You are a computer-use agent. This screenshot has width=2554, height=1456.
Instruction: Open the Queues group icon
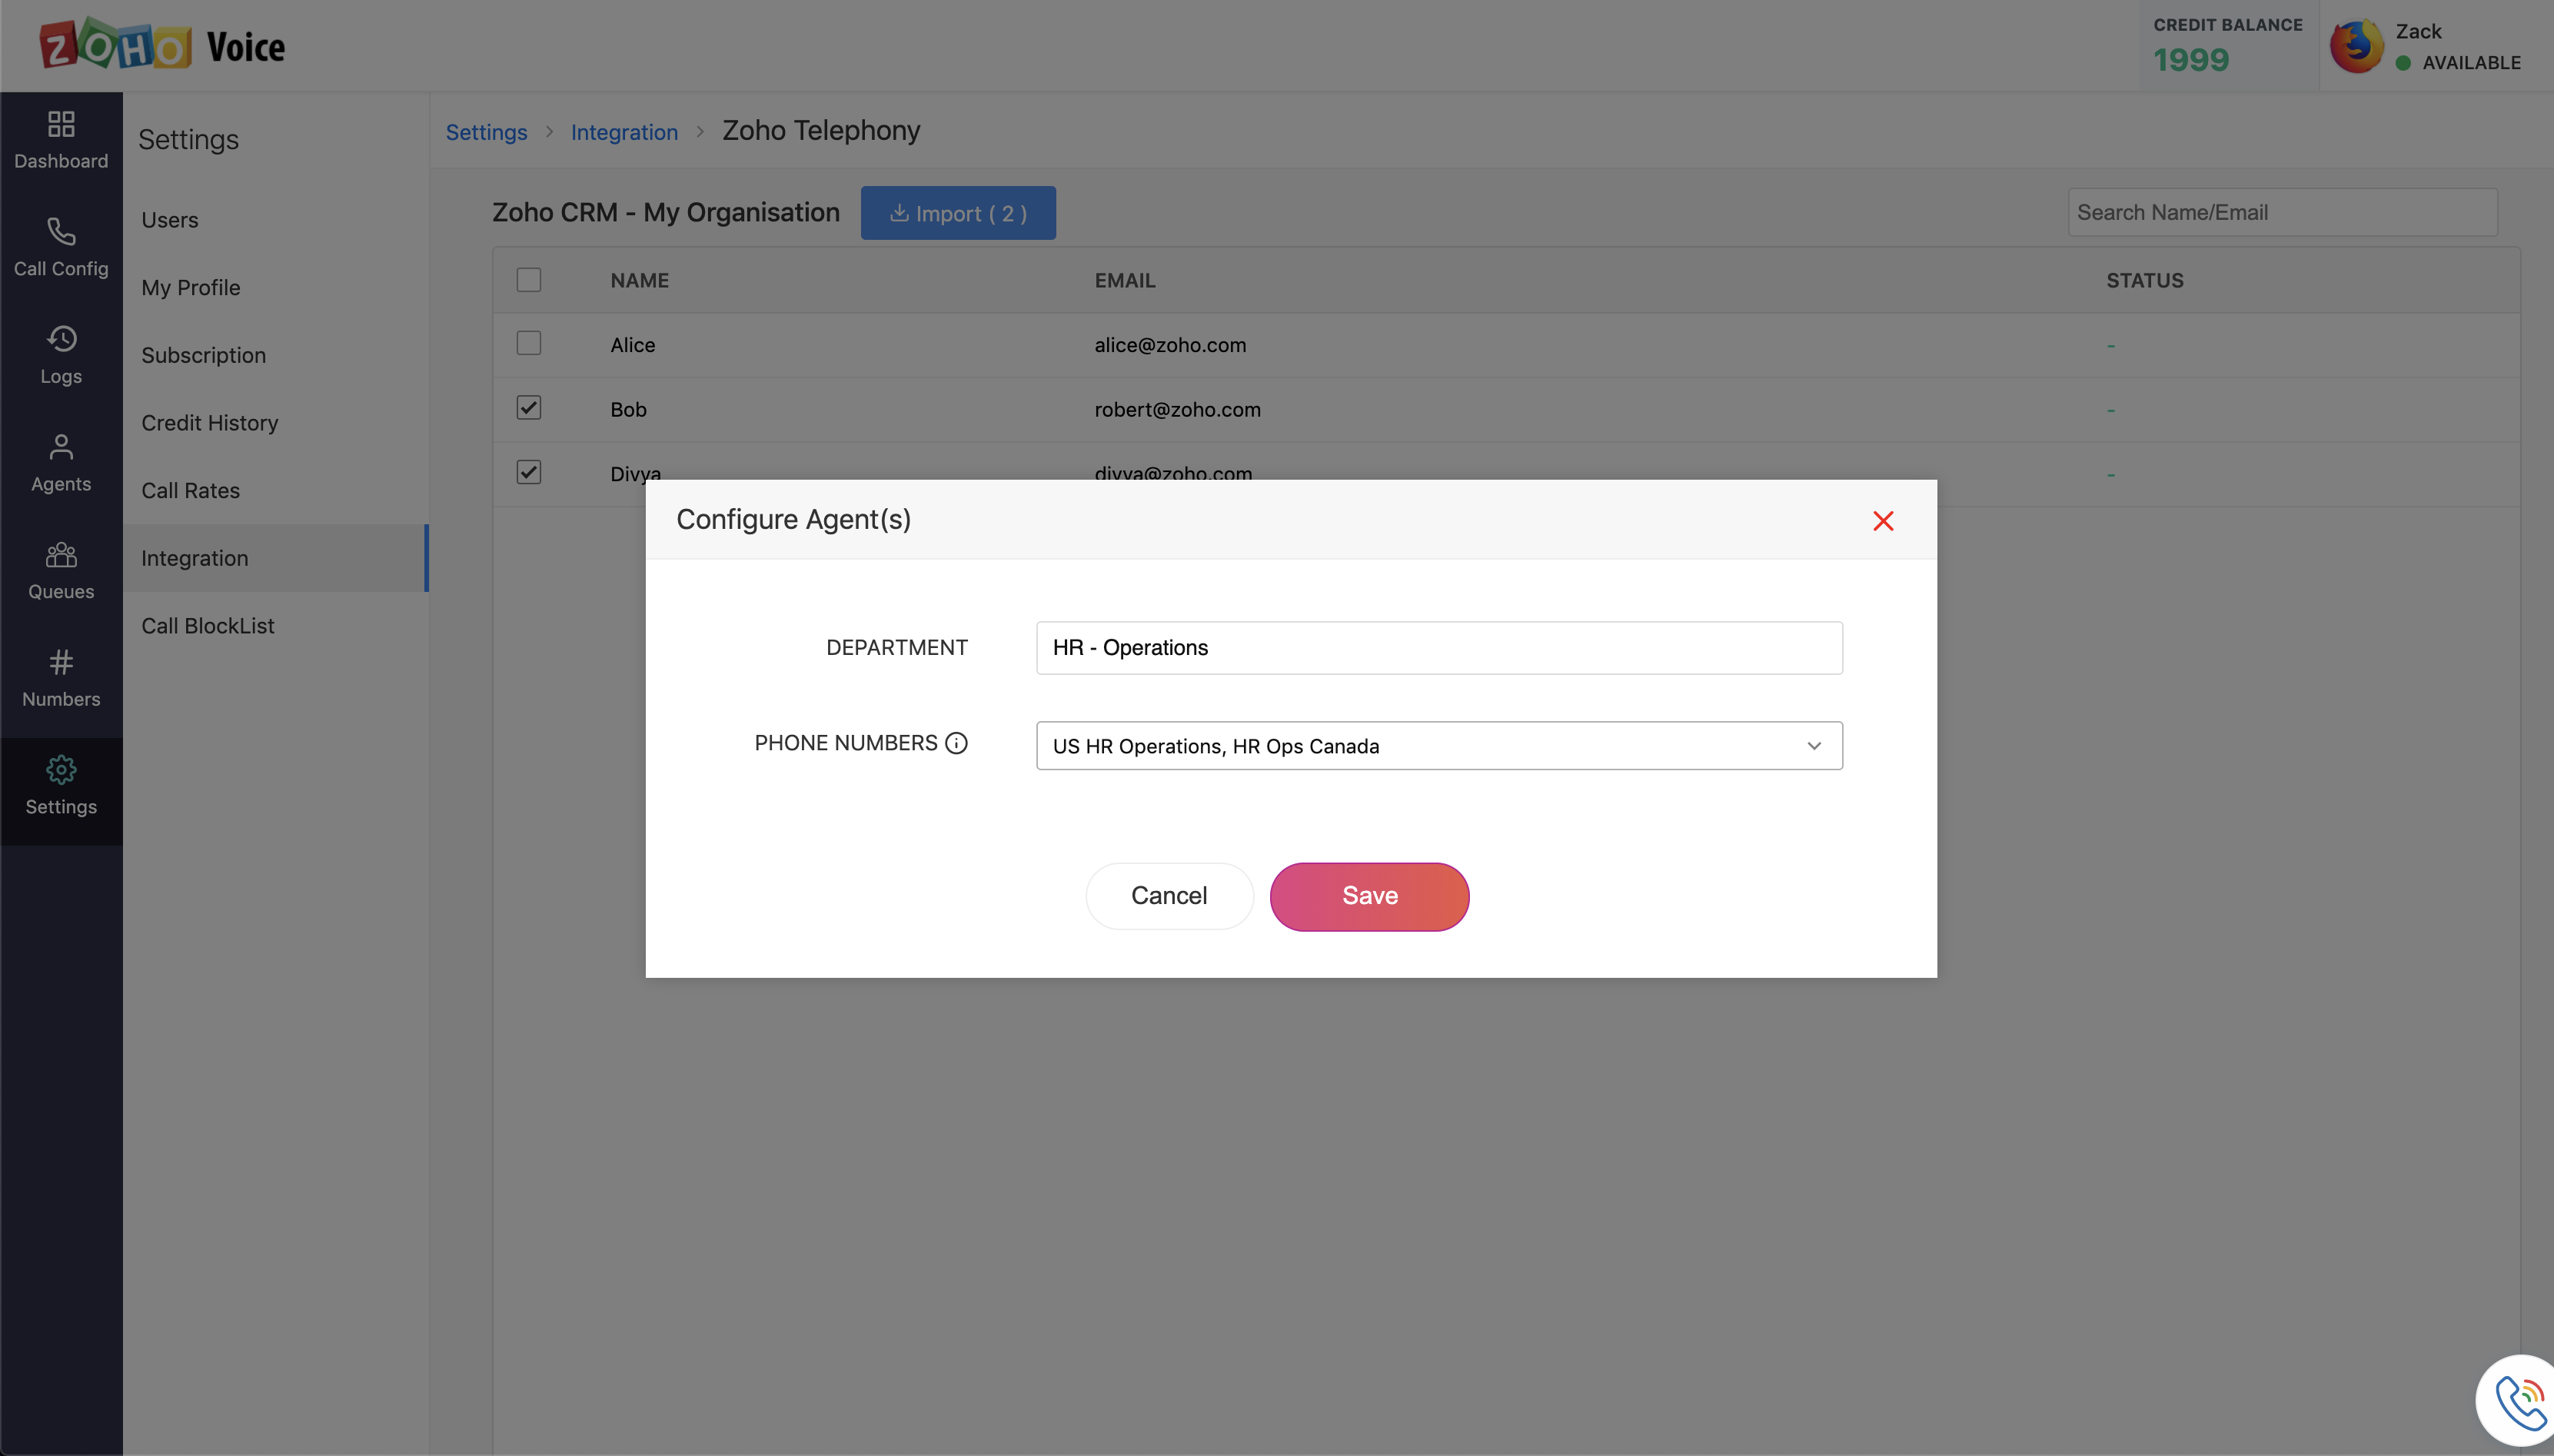coord(61,554)
